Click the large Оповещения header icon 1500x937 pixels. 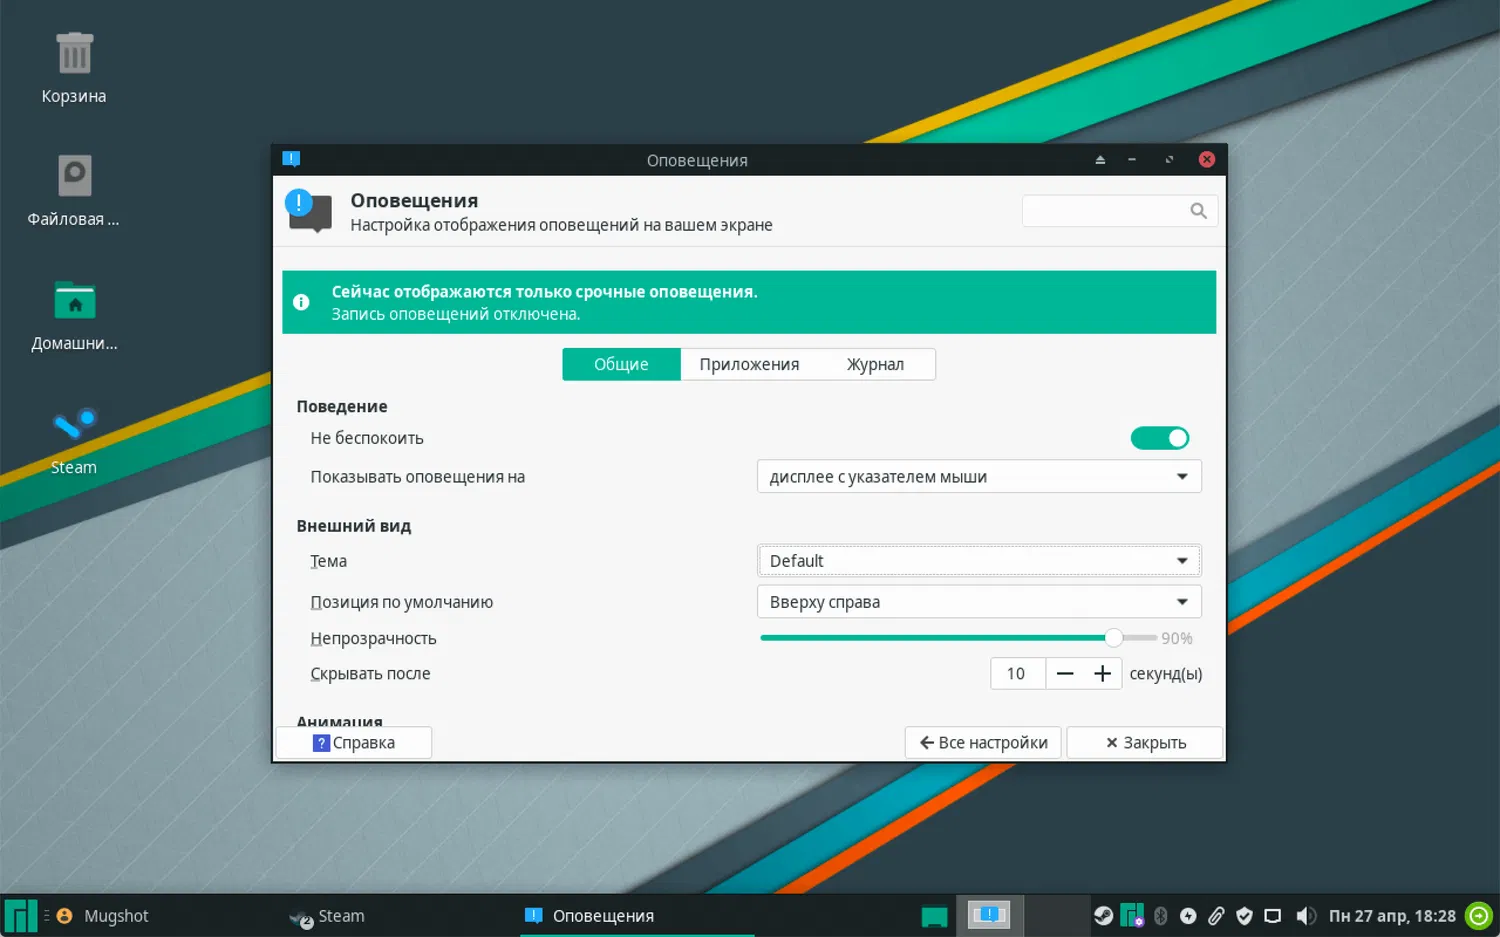click(x=309, y=210)
